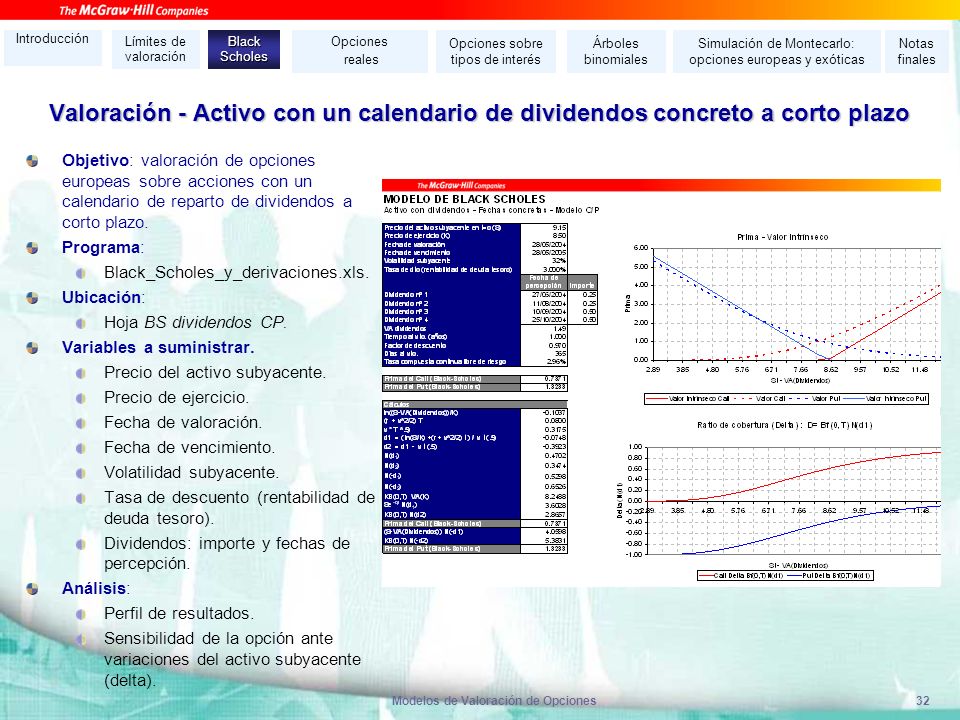Click the bullet icon beside Programa
The image size is (960, 720).
coord(32,247)
